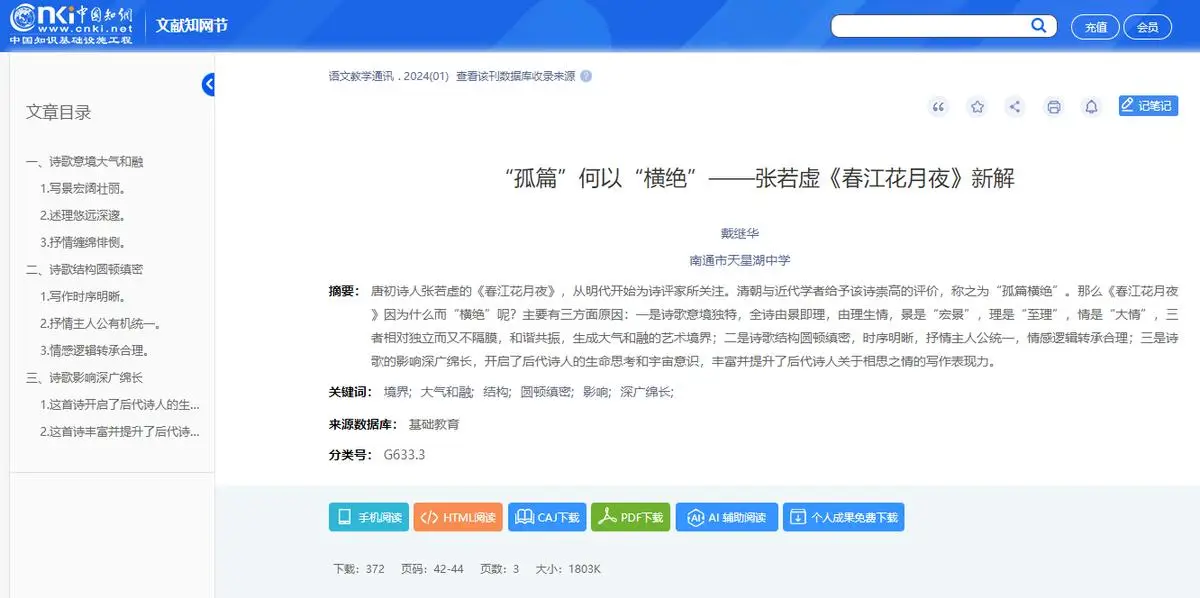The height and width of the screenshot is (598, 1200).
Task: Click author link 戴继华
Action: click(740, 233)
